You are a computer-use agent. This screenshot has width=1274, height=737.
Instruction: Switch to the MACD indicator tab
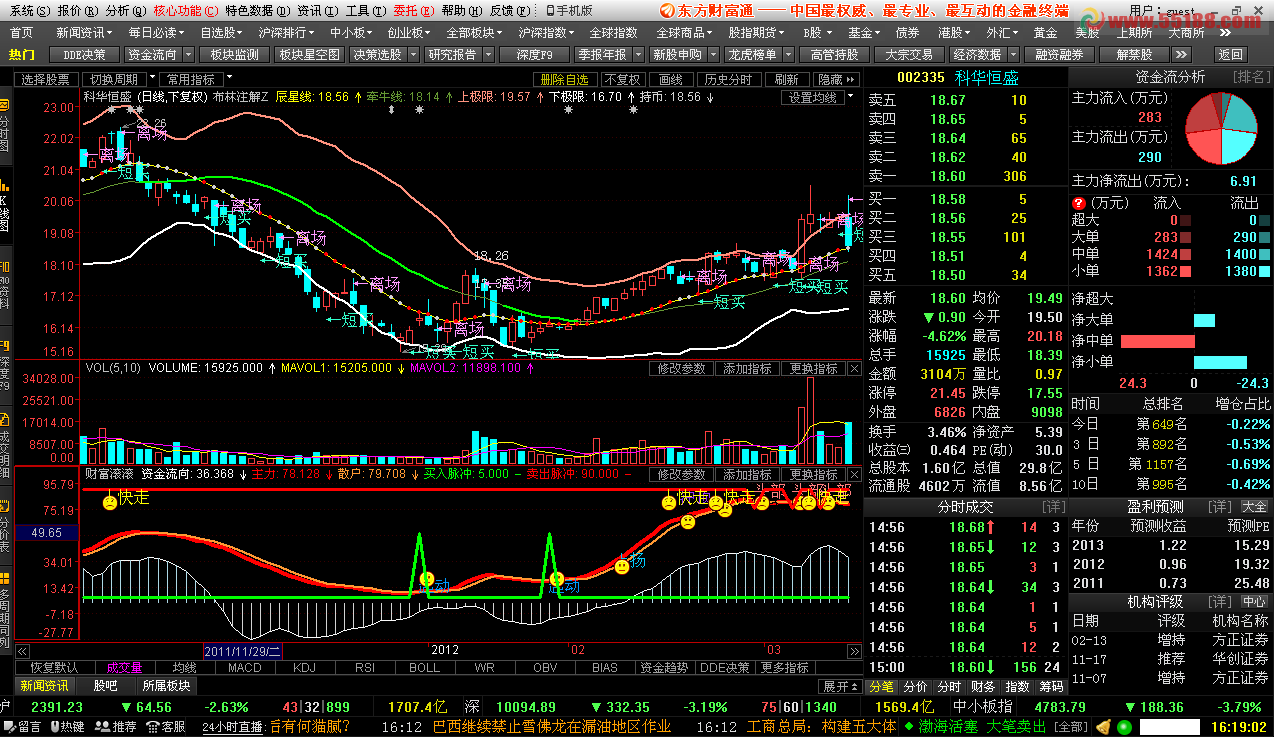click(244, 667)
